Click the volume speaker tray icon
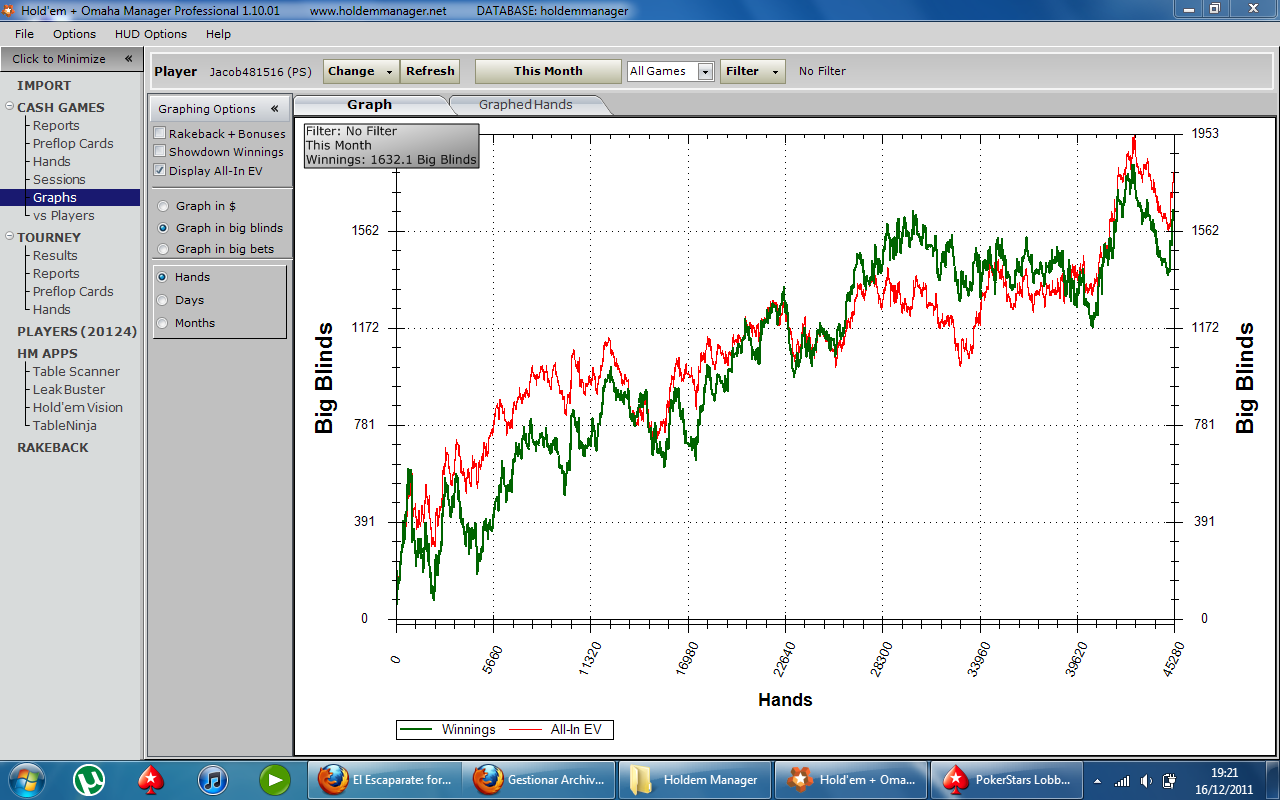This screenshot has height=800, width=1280. [x=1146, y=781]
